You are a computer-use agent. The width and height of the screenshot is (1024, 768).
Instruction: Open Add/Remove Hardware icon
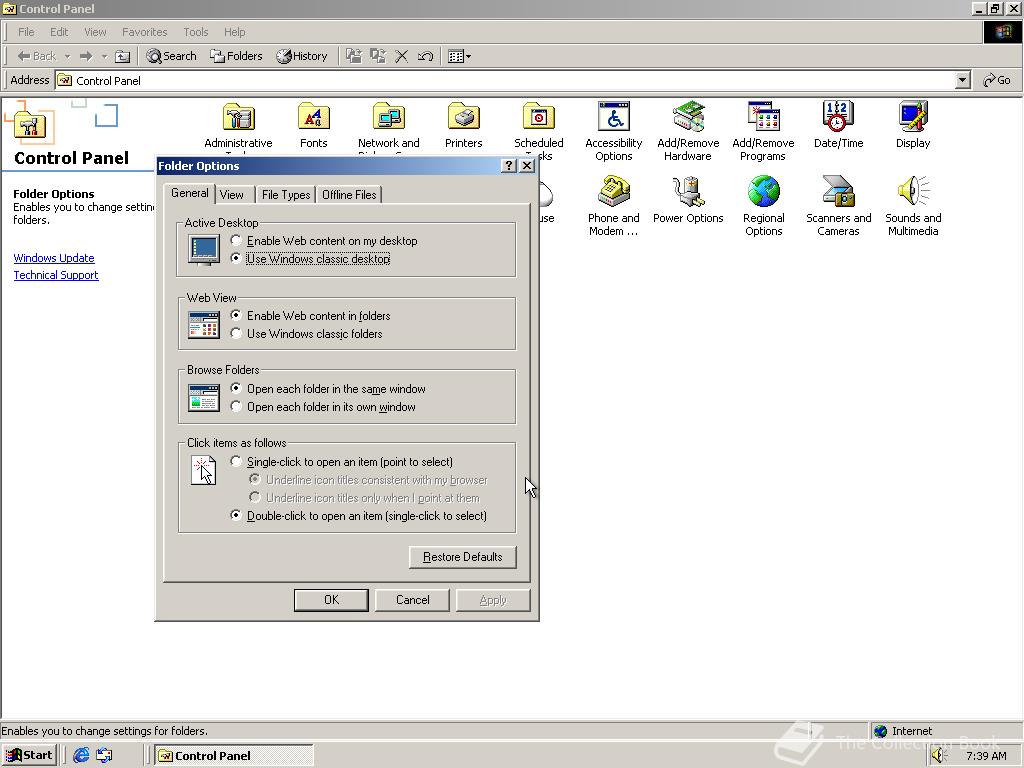click(x=688, y=118)
